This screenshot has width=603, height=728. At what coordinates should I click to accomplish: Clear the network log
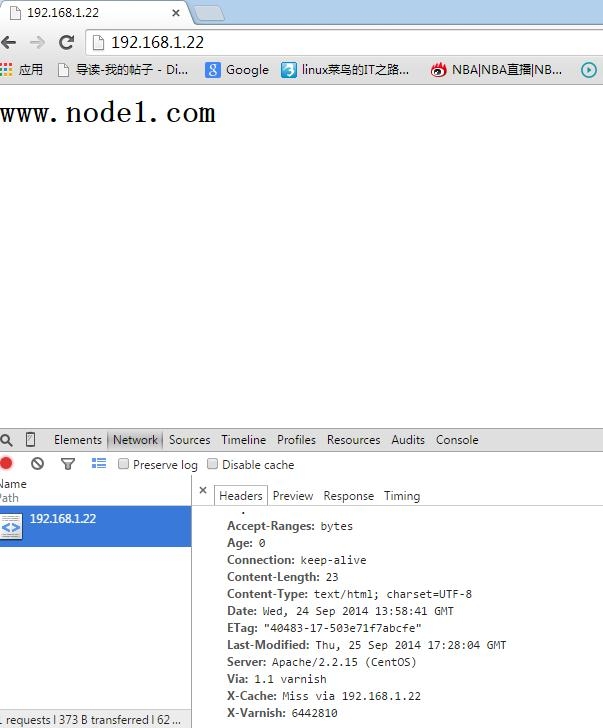pyautogui.click(x=37, y=463)
